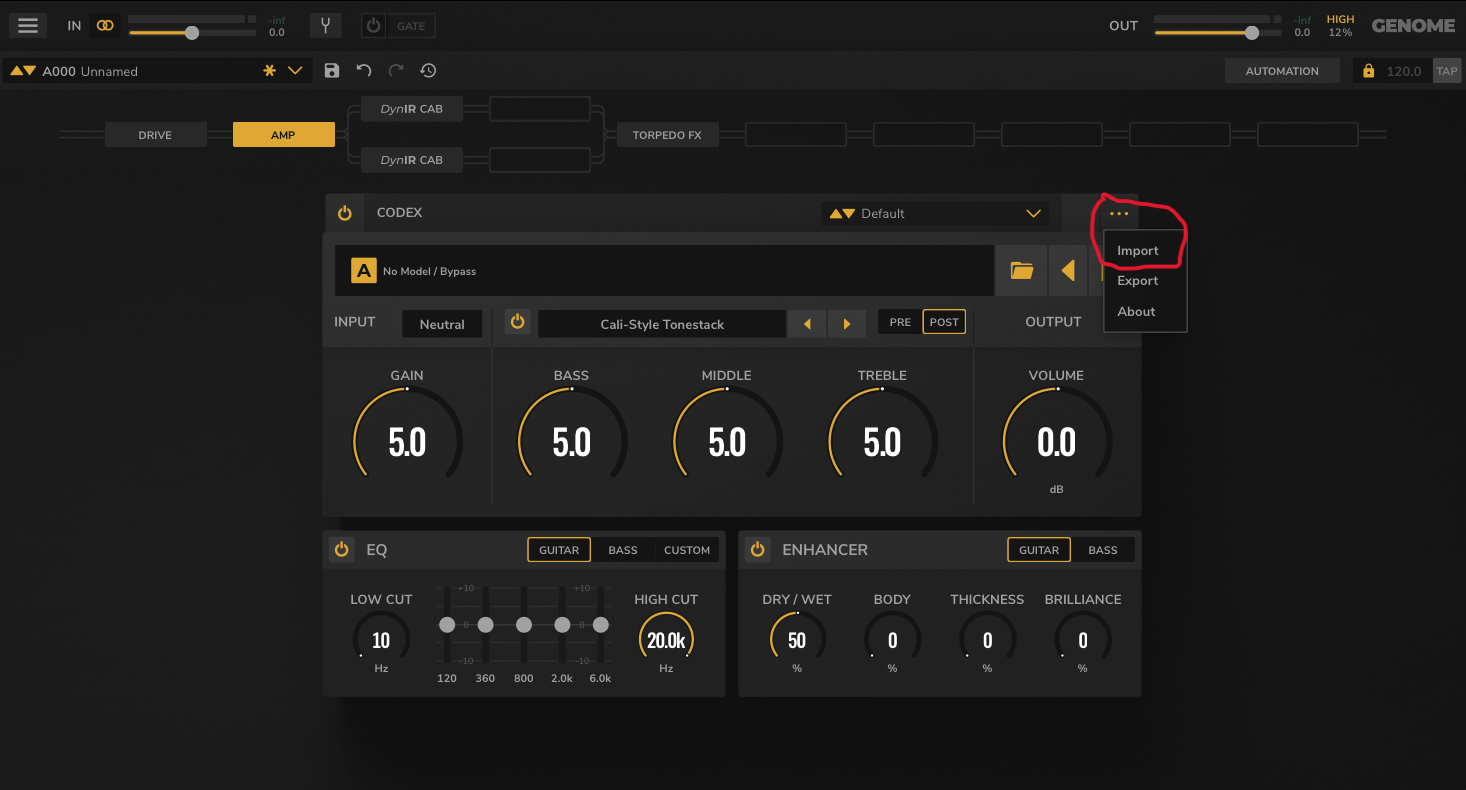Image resolution: width=1466 pixels, height=790 pixels.
Task: Click the IN level slider handle
Action: [x=192, y=33]
